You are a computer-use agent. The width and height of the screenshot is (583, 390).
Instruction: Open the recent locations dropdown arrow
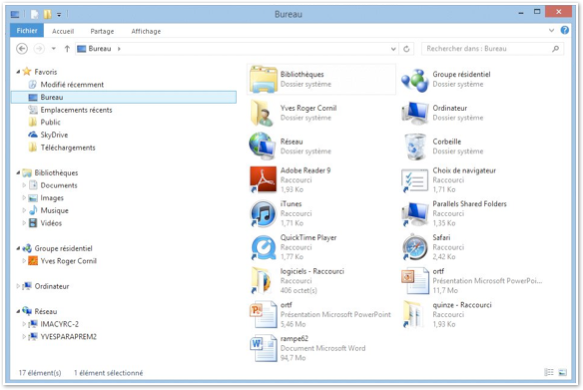click(54, 49)
